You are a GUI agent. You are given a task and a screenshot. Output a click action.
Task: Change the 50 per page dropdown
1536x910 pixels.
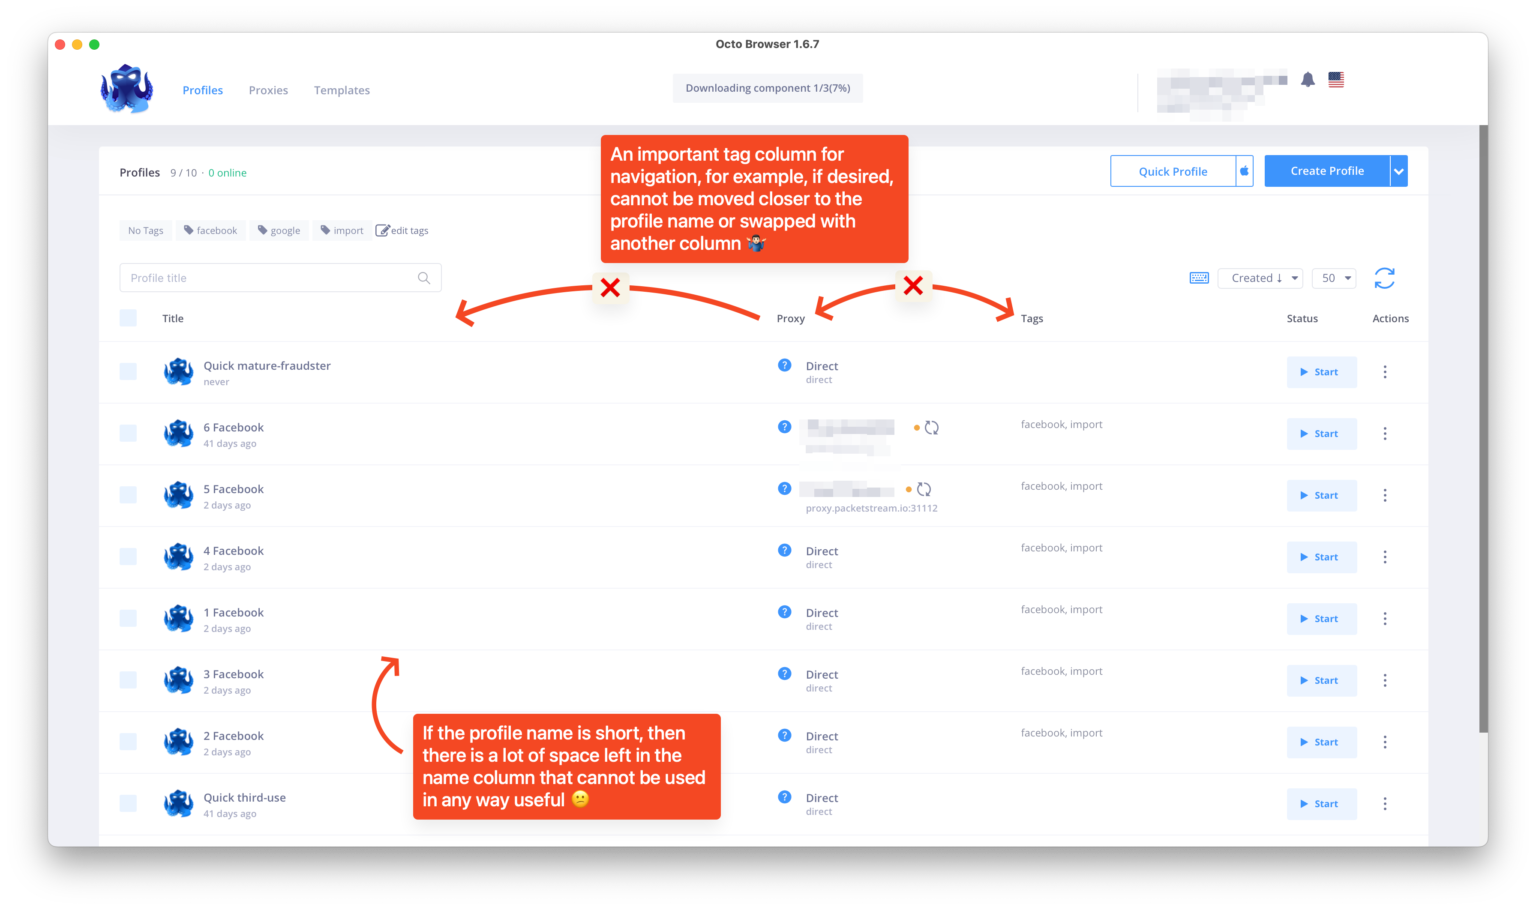point(1335,278)
